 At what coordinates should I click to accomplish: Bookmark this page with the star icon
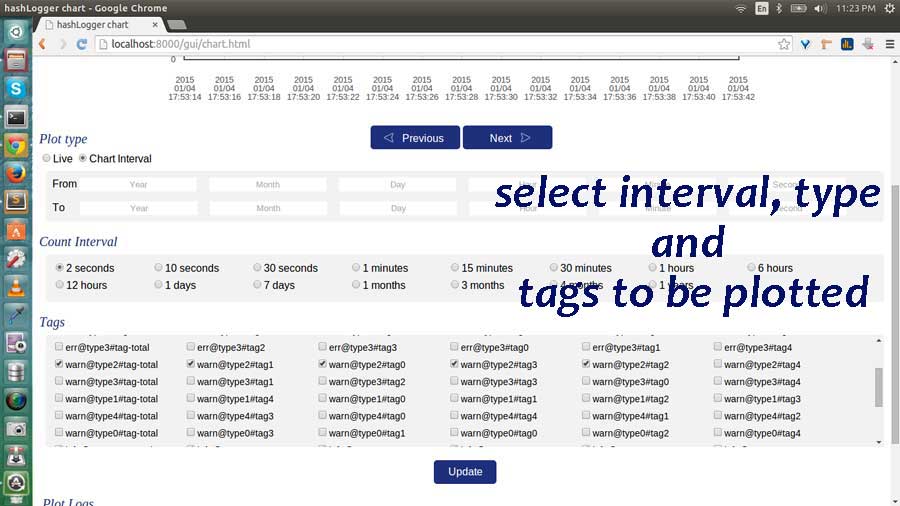point(784,44)
